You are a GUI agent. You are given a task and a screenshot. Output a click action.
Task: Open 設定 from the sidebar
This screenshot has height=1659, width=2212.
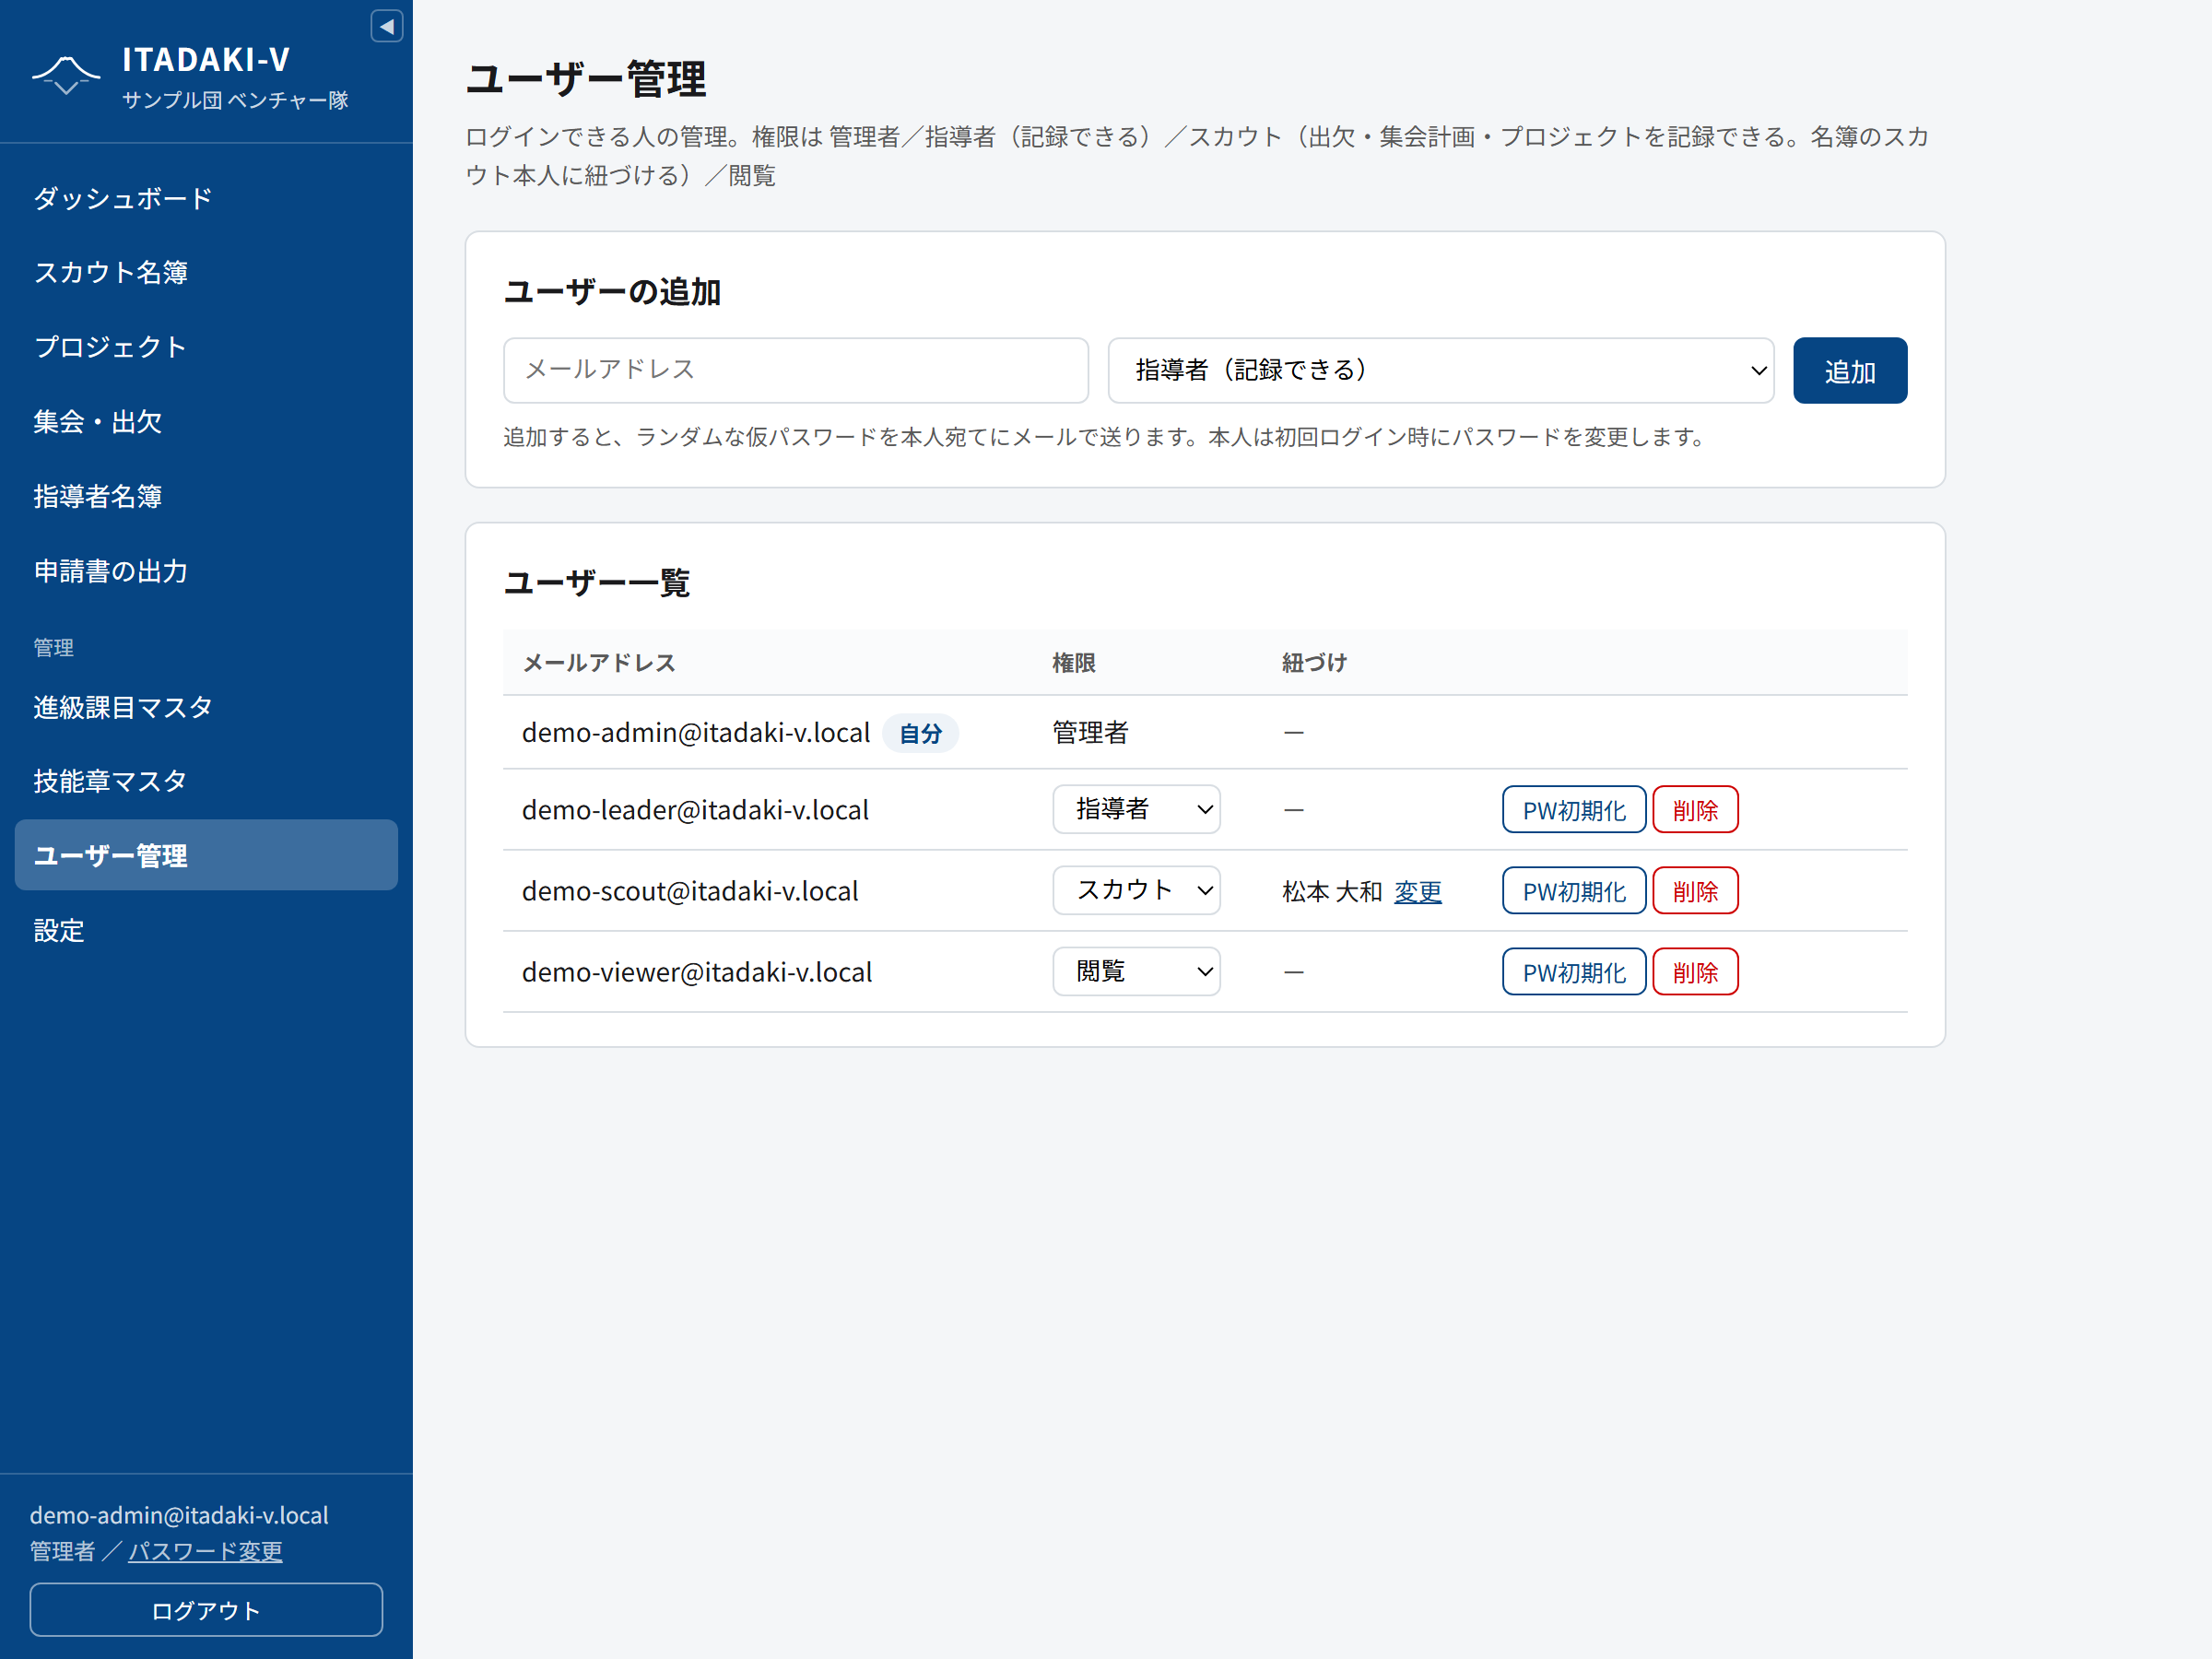pyautogui.click(x=206, y=930)
